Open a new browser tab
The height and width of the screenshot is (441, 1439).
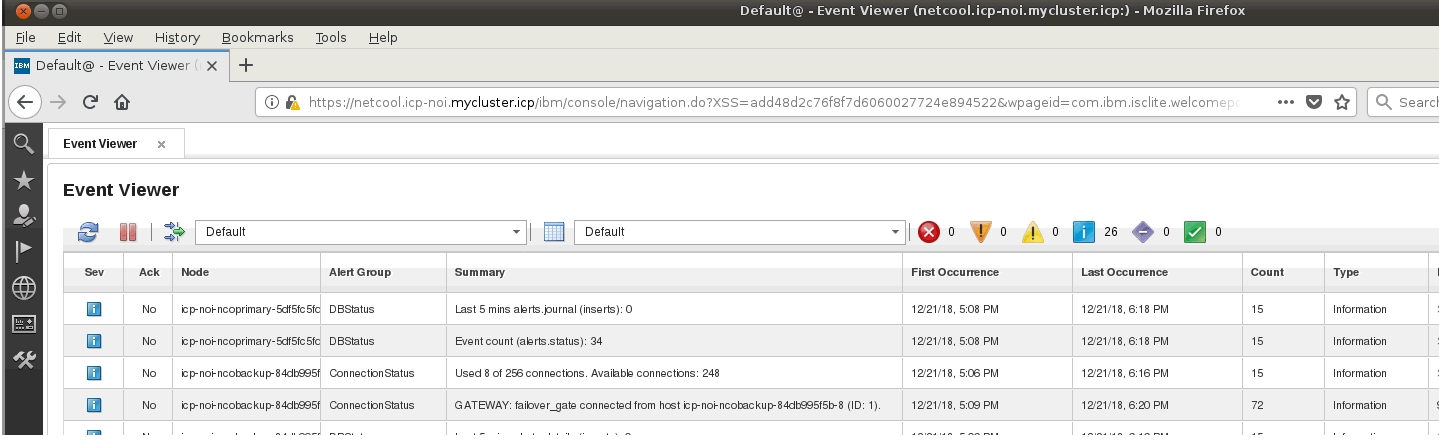coord(246,65)
